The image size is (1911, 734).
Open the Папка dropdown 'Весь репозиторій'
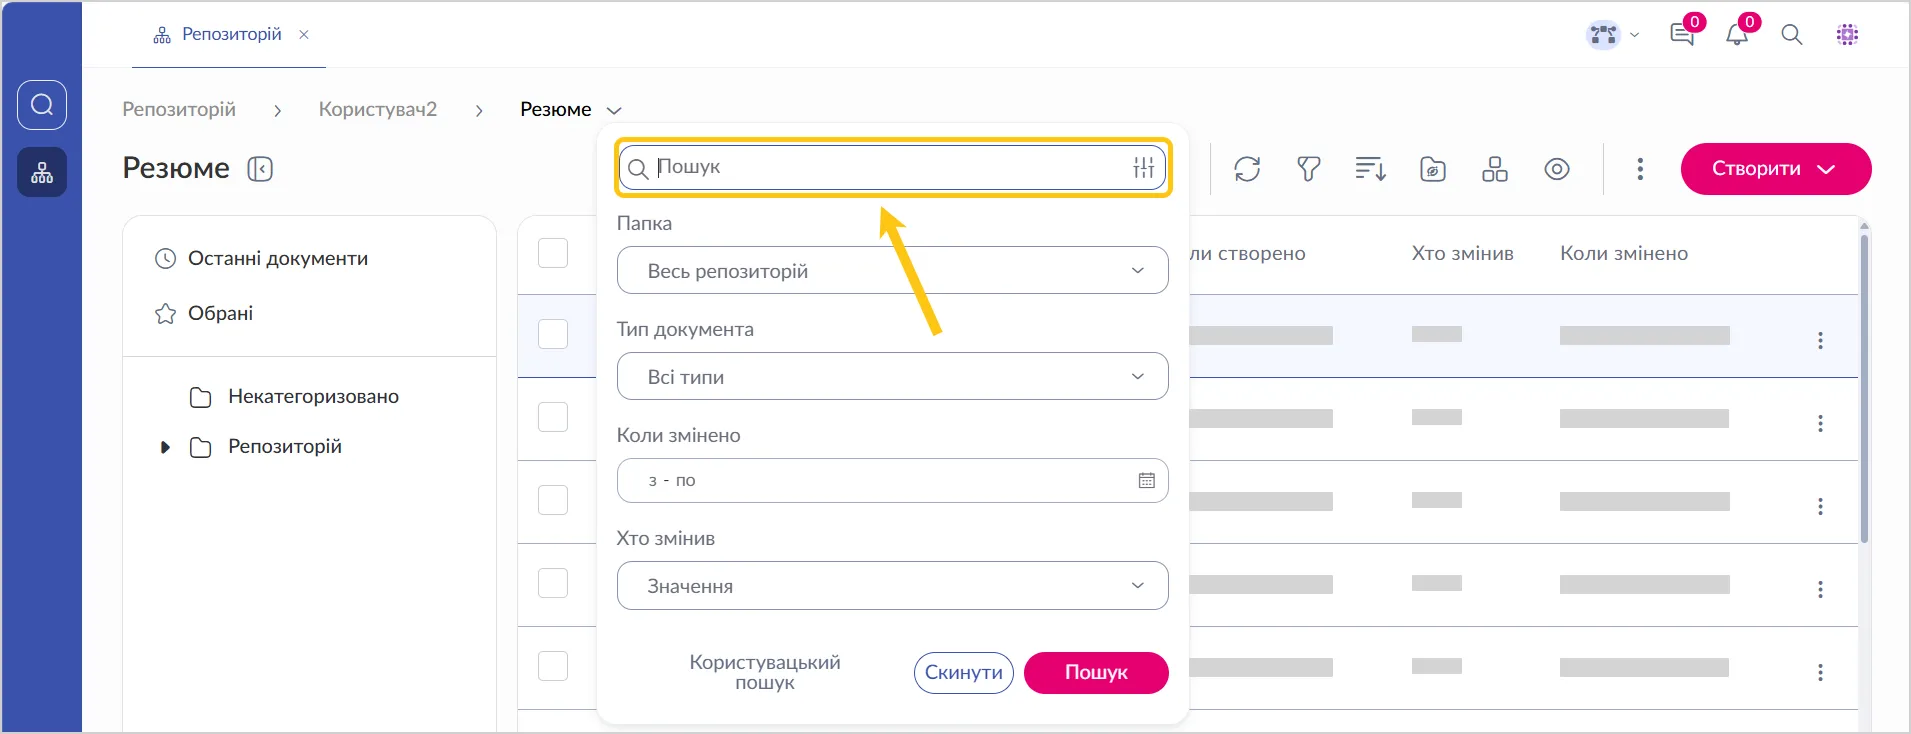[x=892, y=271]
